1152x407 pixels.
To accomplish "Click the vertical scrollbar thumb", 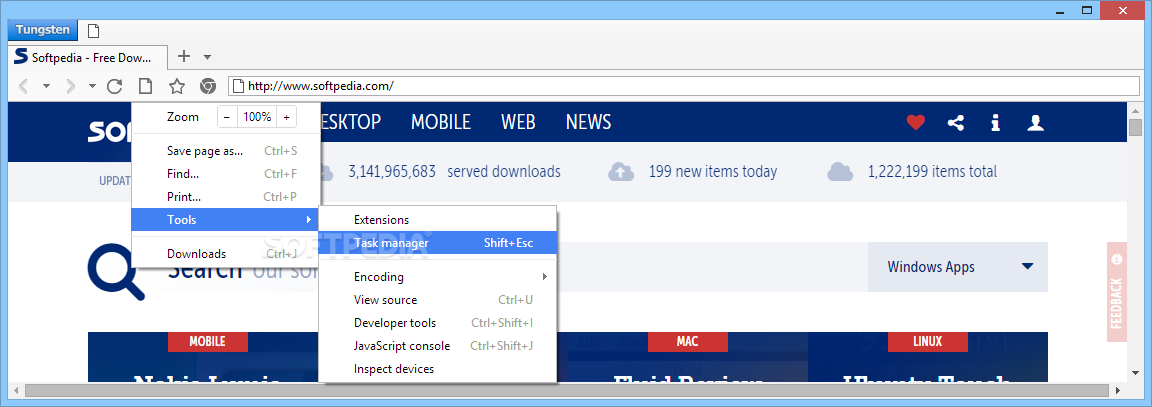I will point(1135,128).
